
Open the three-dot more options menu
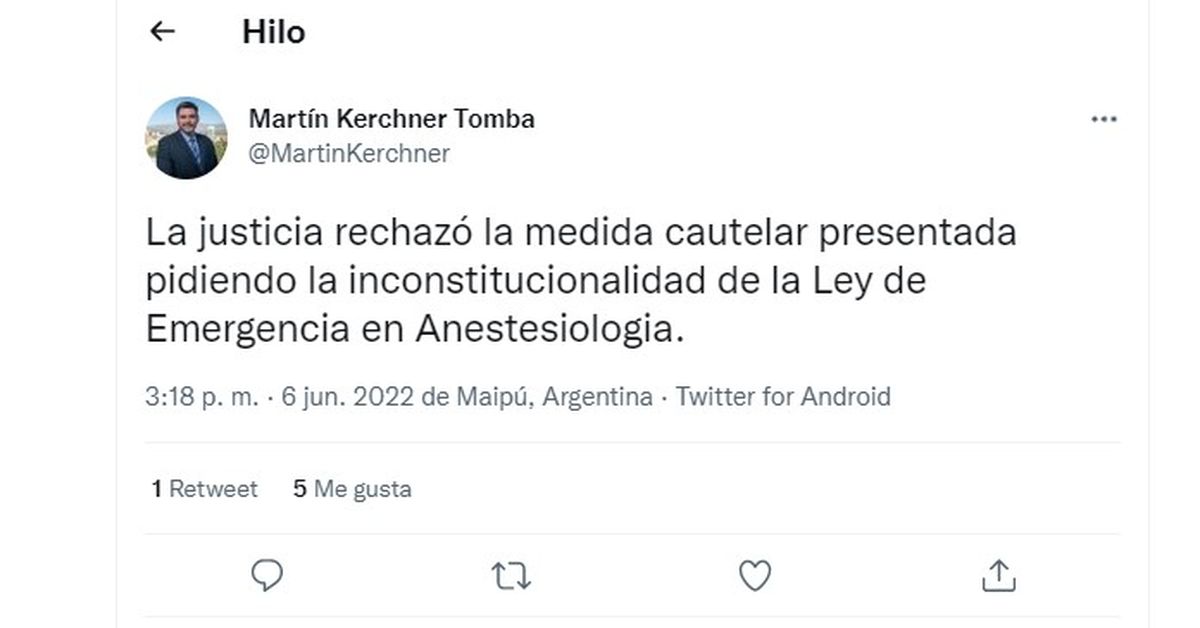[x=1103, y=120]
